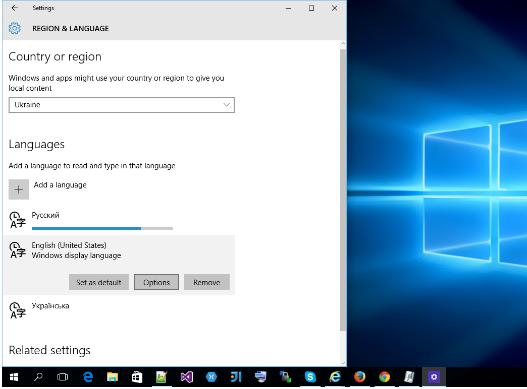Viewport: 527px width, 389px height.
Task: Click the active Settings app on taskbar
Action: coord(434,377)
